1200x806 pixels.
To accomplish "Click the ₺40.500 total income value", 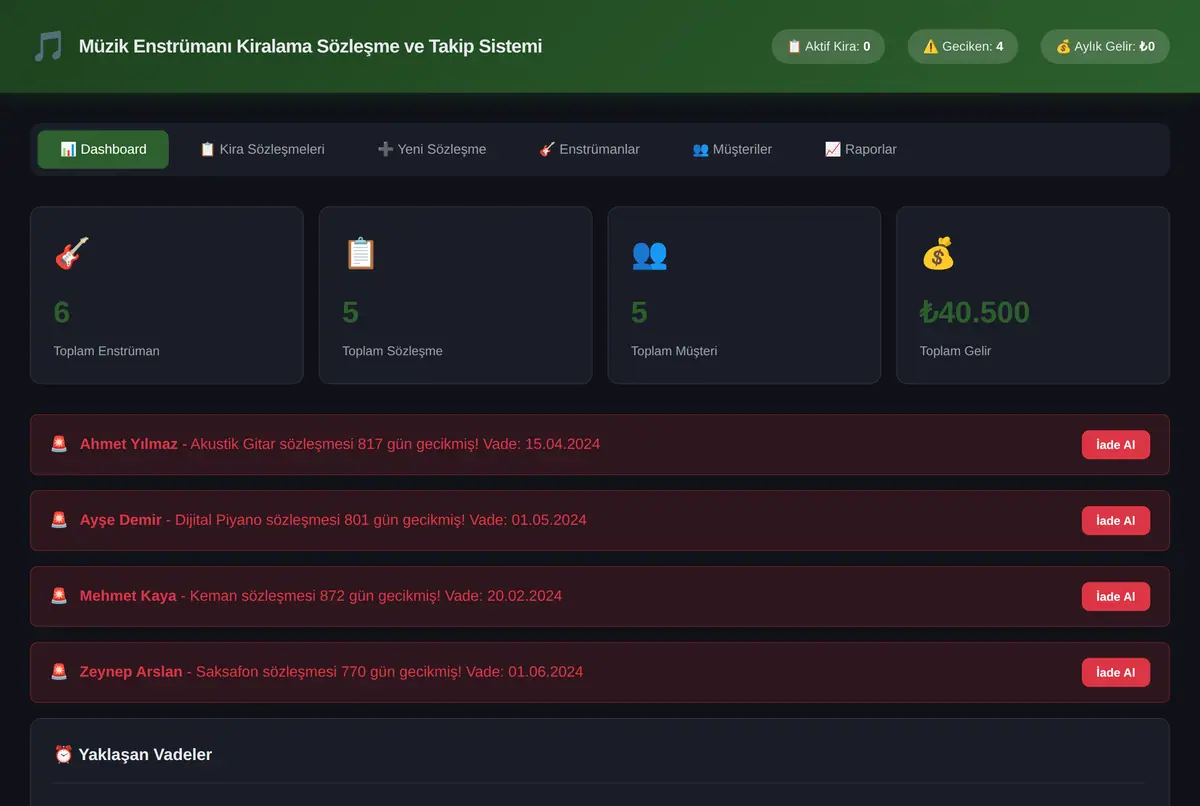I will [x=975, y=312].
